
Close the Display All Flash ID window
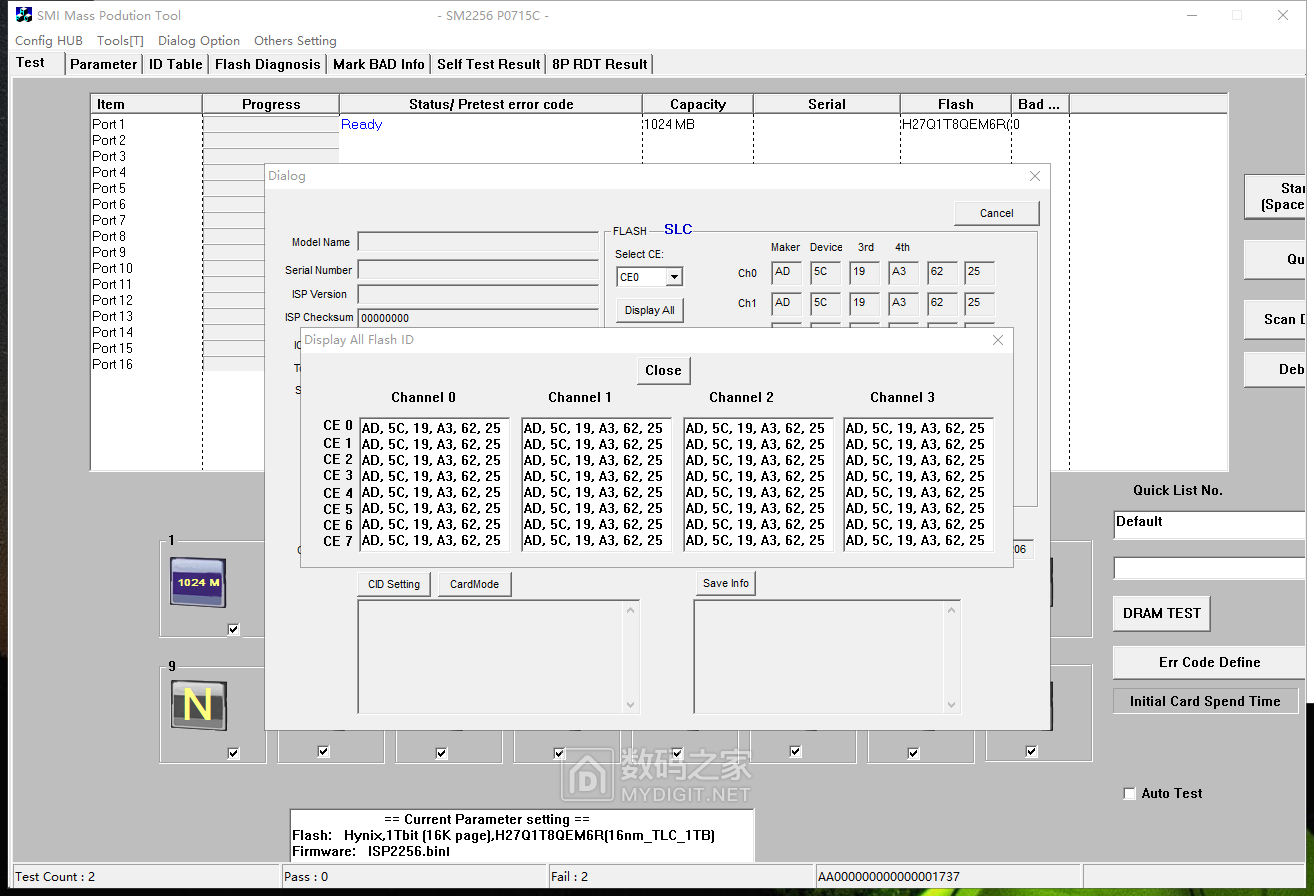(x=997, y=340)
